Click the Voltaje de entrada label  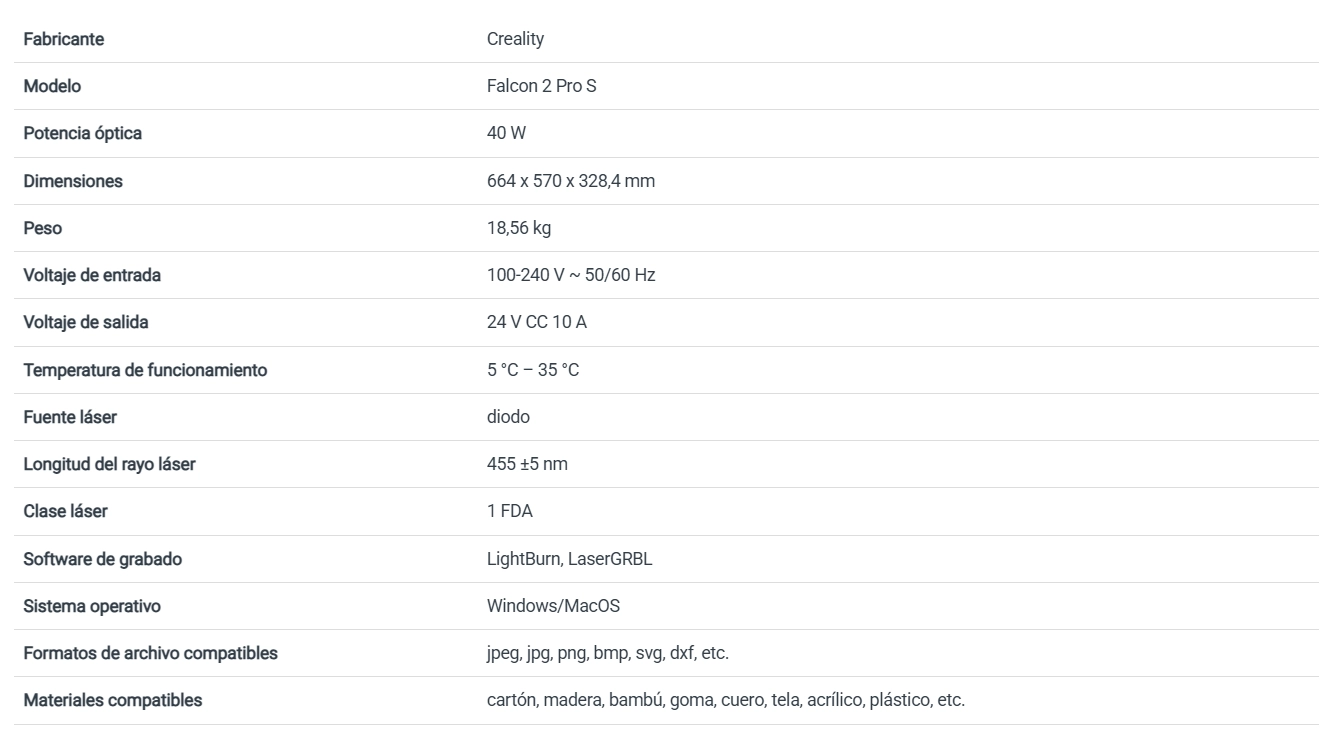92,275
